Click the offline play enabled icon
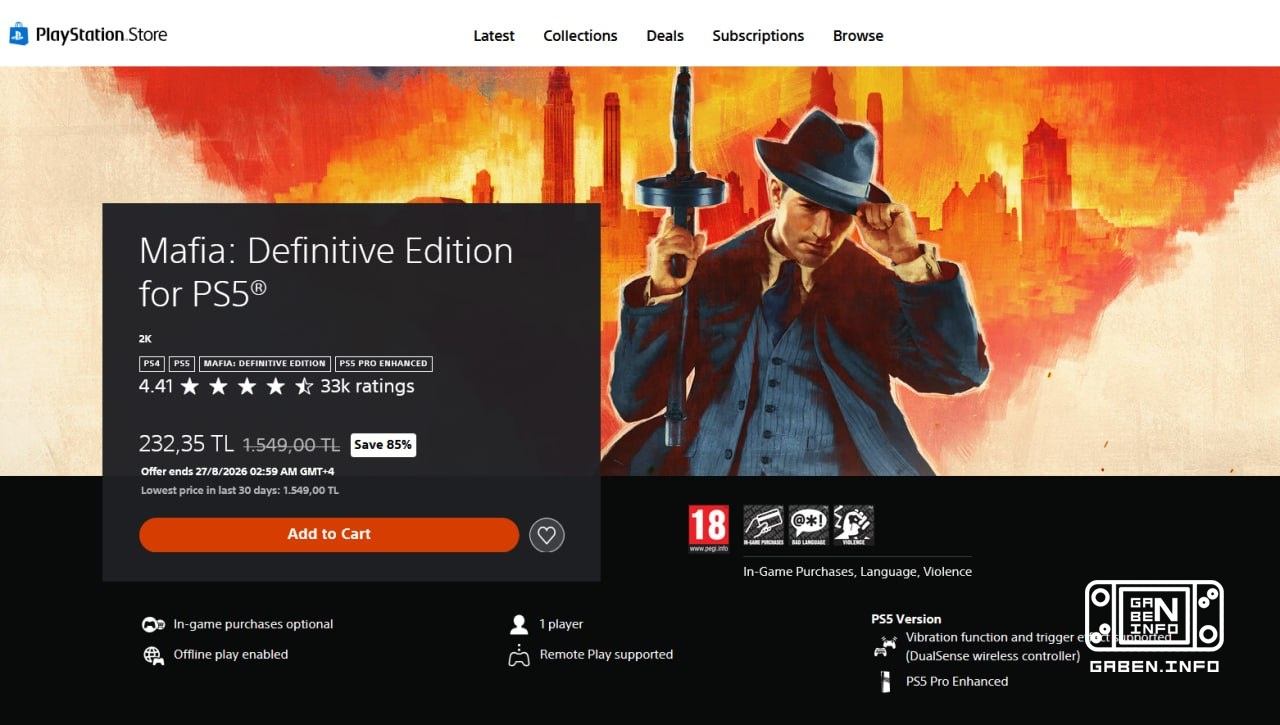1280x725 pixels. click(153, 655)
